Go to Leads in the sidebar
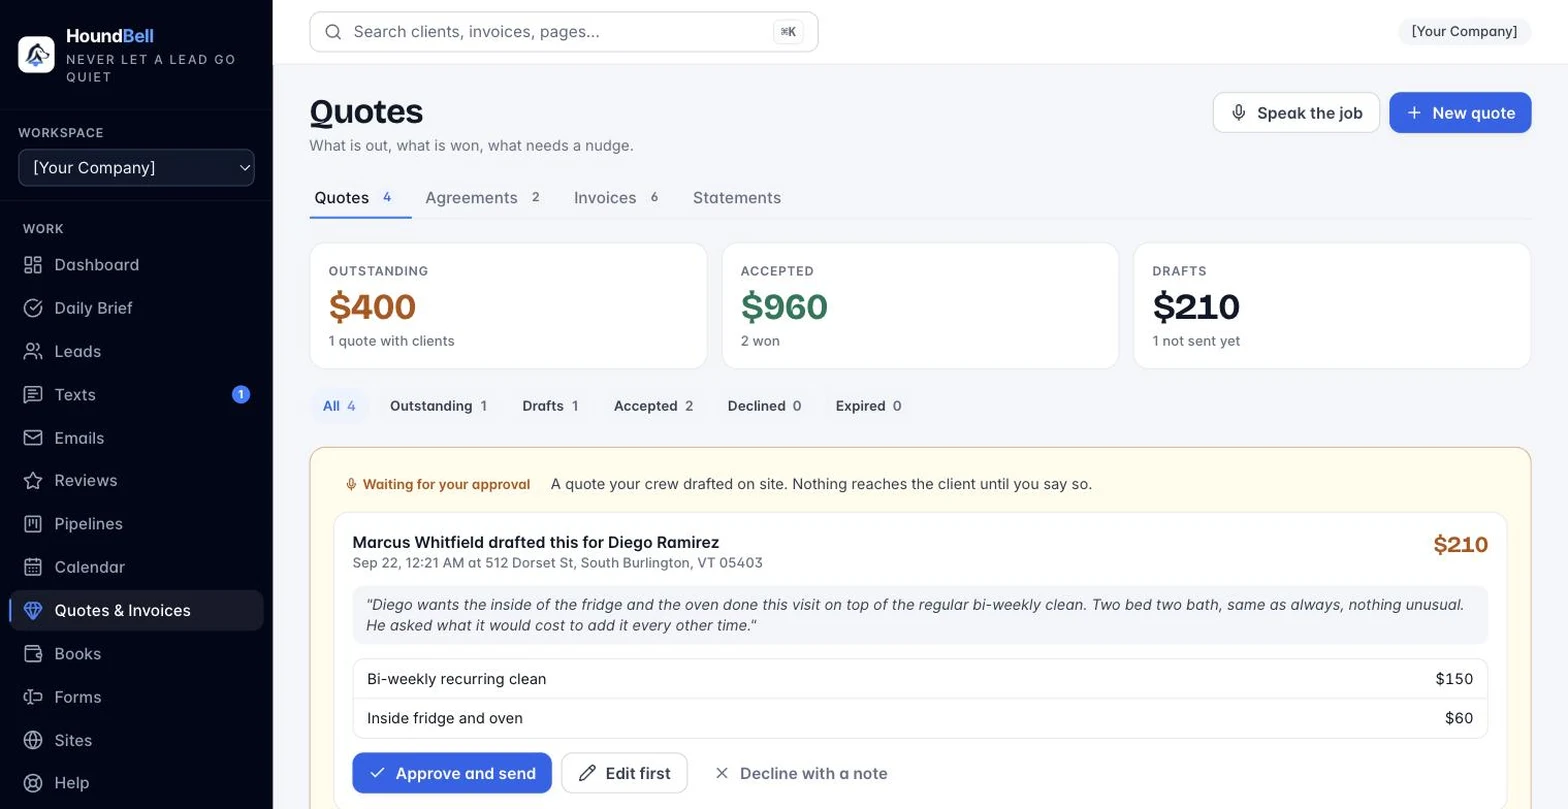This screenshot has width=1568, height=809. pyautogui.click(x=136, y=351)
